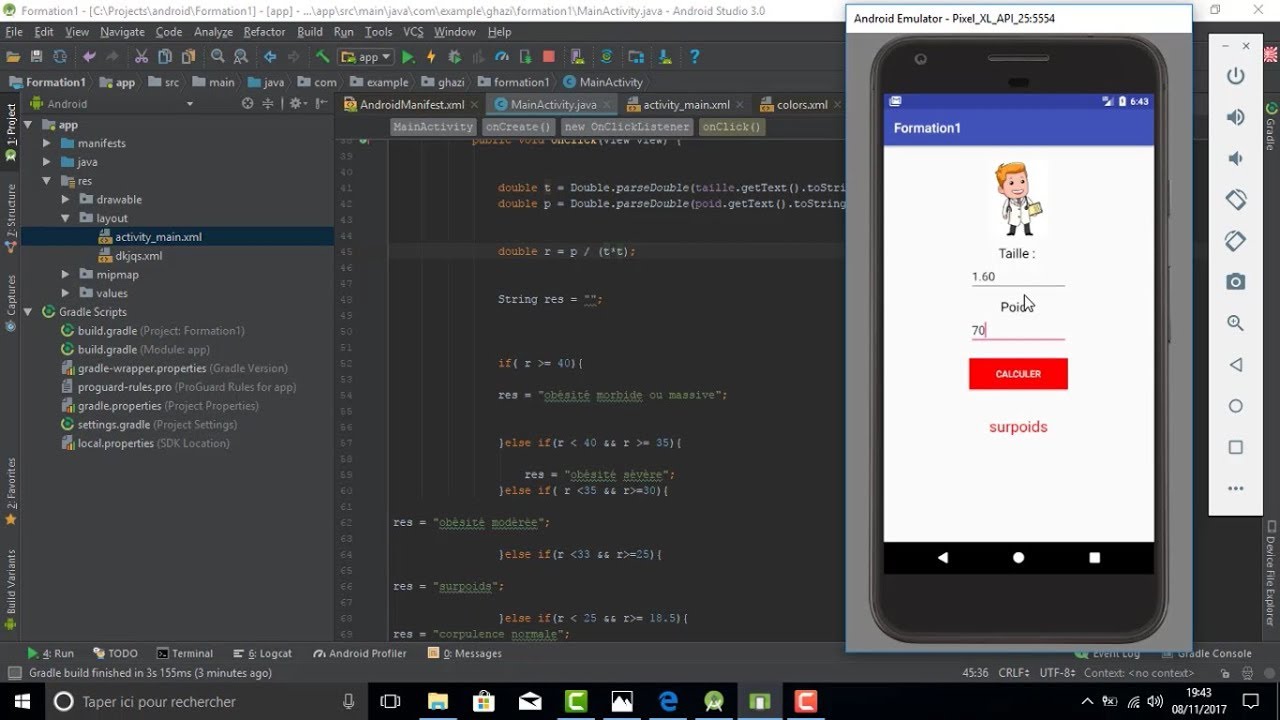The height and width of the screenshot is (720, 1280).
Task: Click the emulator Volume Up icon
Action: (x=1236, y=117)
